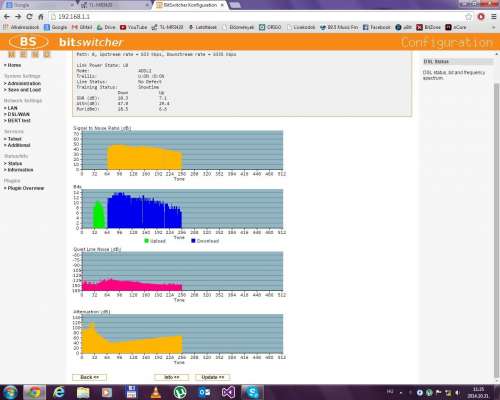Open Skype from the taskbar
This screenshot has height=400, width=500.
click(x=252, y=392)
